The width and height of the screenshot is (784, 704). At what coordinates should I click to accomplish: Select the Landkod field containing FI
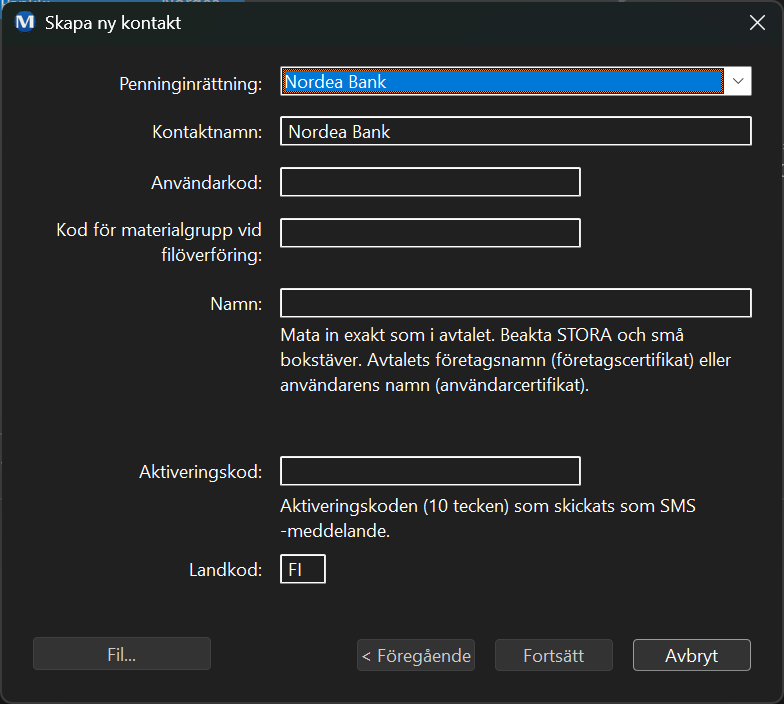tap(302, 569)
